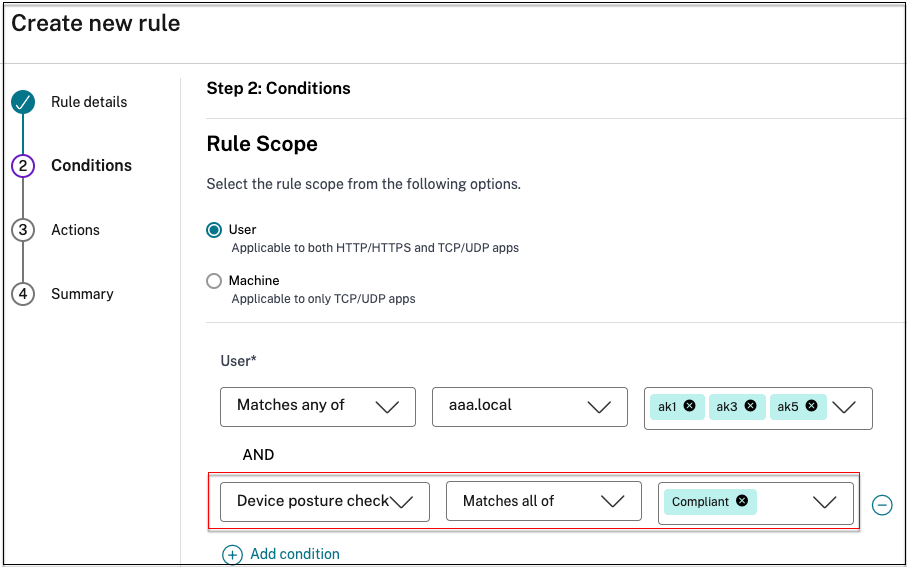Go to the Conditions step
Image resolution: width=907 pixels, height=567 pixels.
(x=91, y=166)
